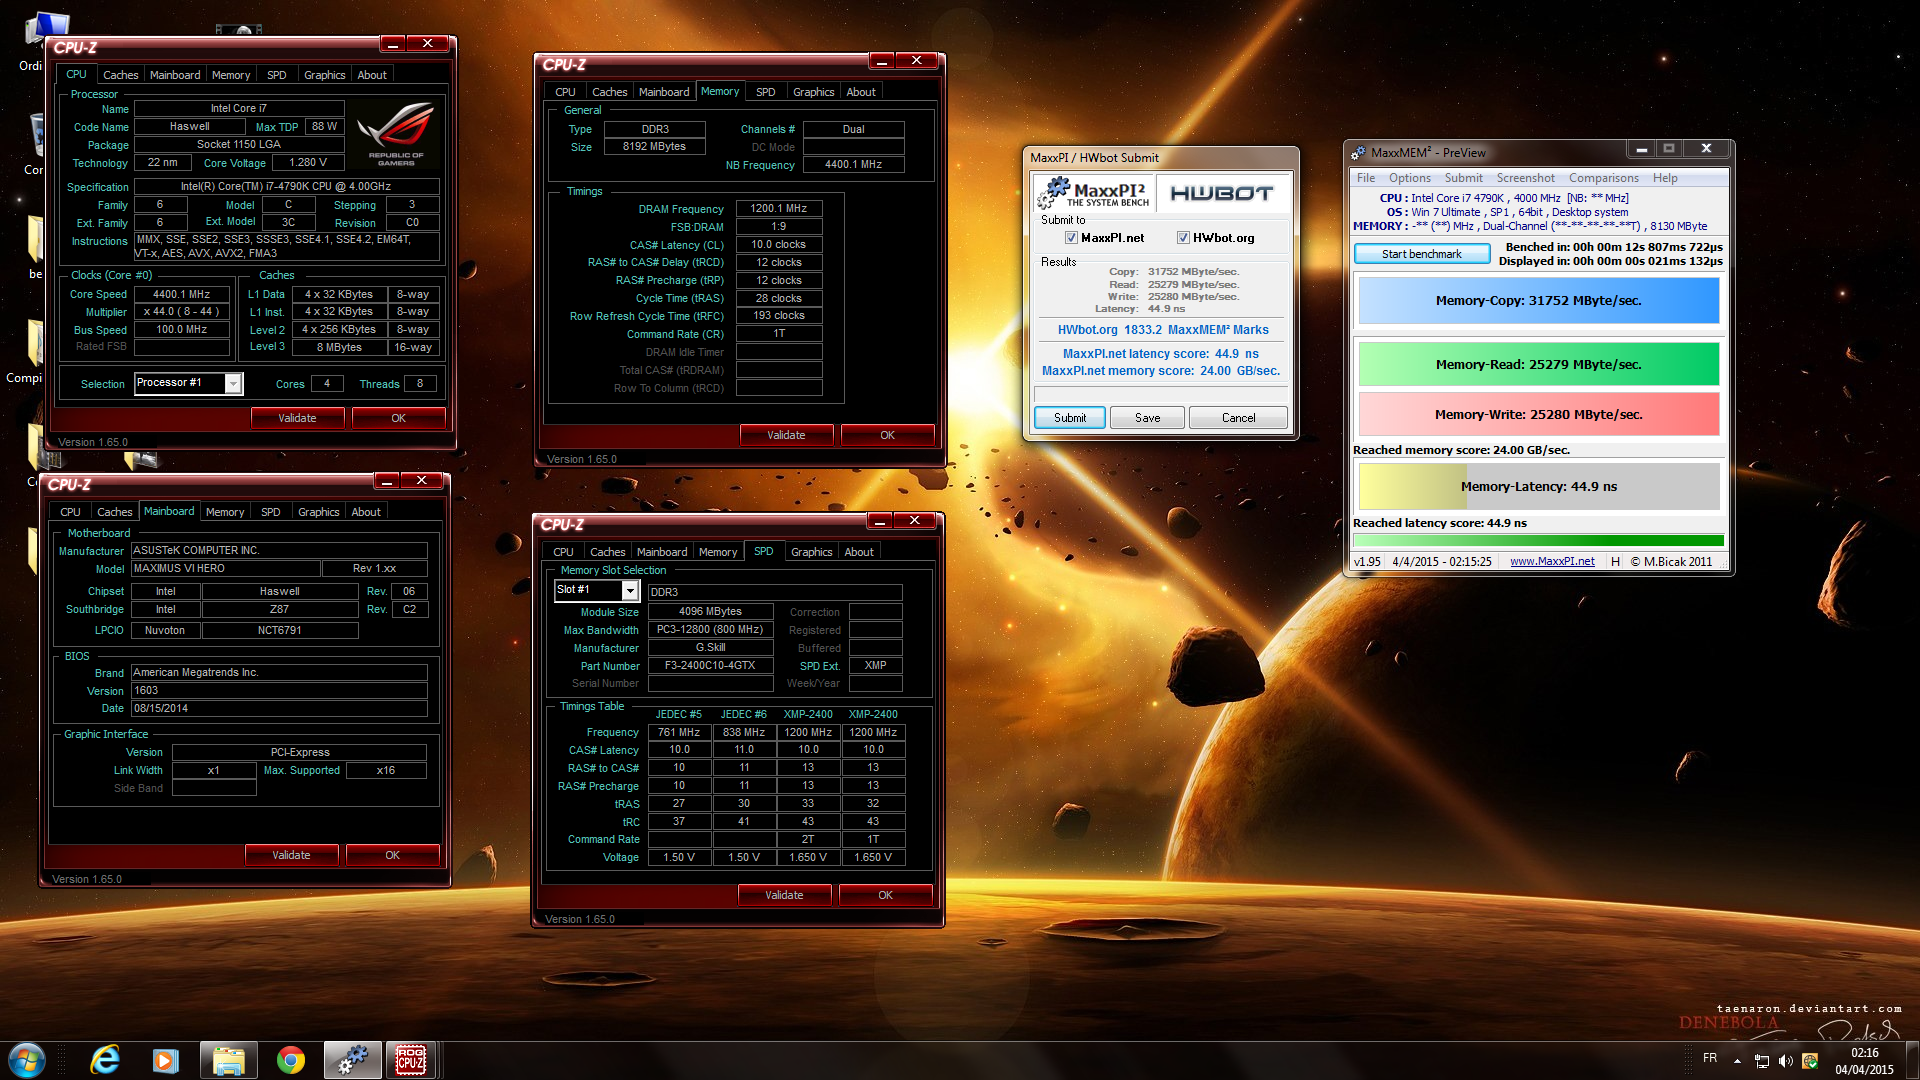
Task: Click the green progress bar in MaxxMEM²
Action: [1538, 540]
